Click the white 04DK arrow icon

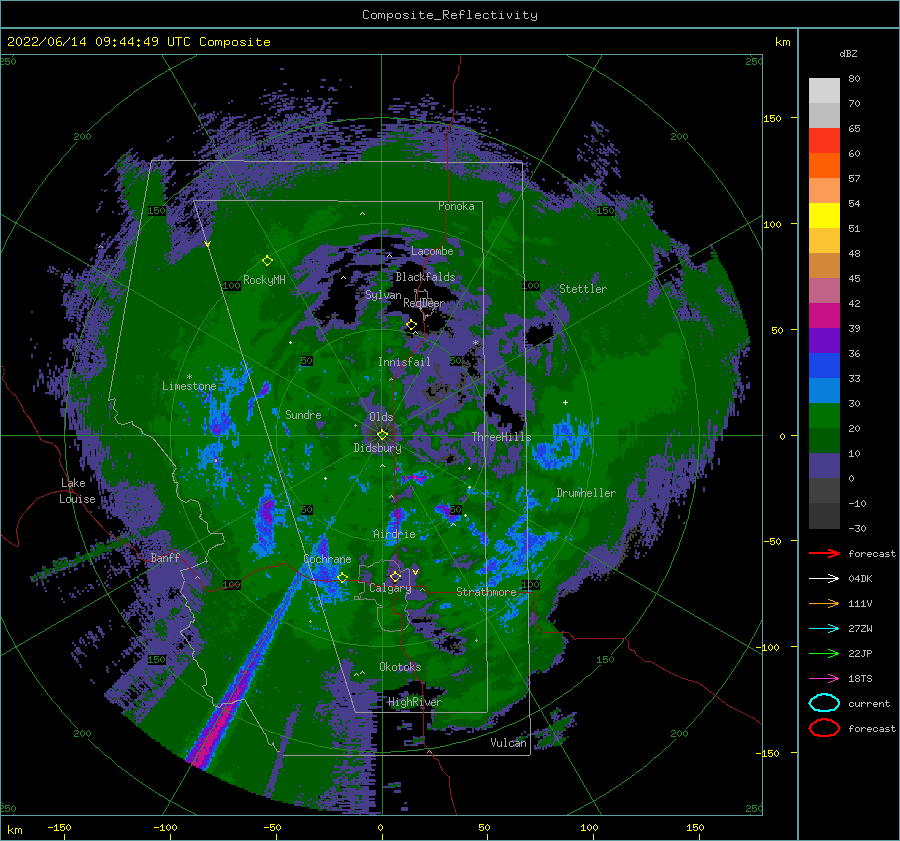pyautogui.click(x=824, y=578)
